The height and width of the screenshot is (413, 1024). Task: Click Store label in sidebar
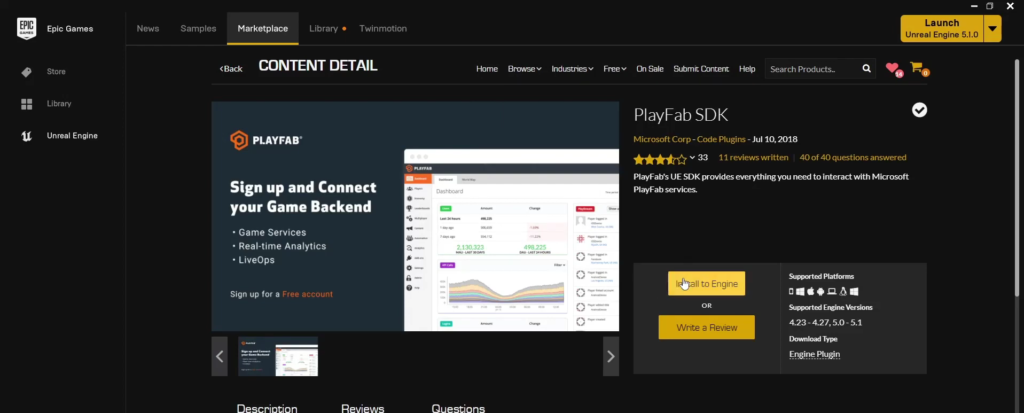(56, 72)
